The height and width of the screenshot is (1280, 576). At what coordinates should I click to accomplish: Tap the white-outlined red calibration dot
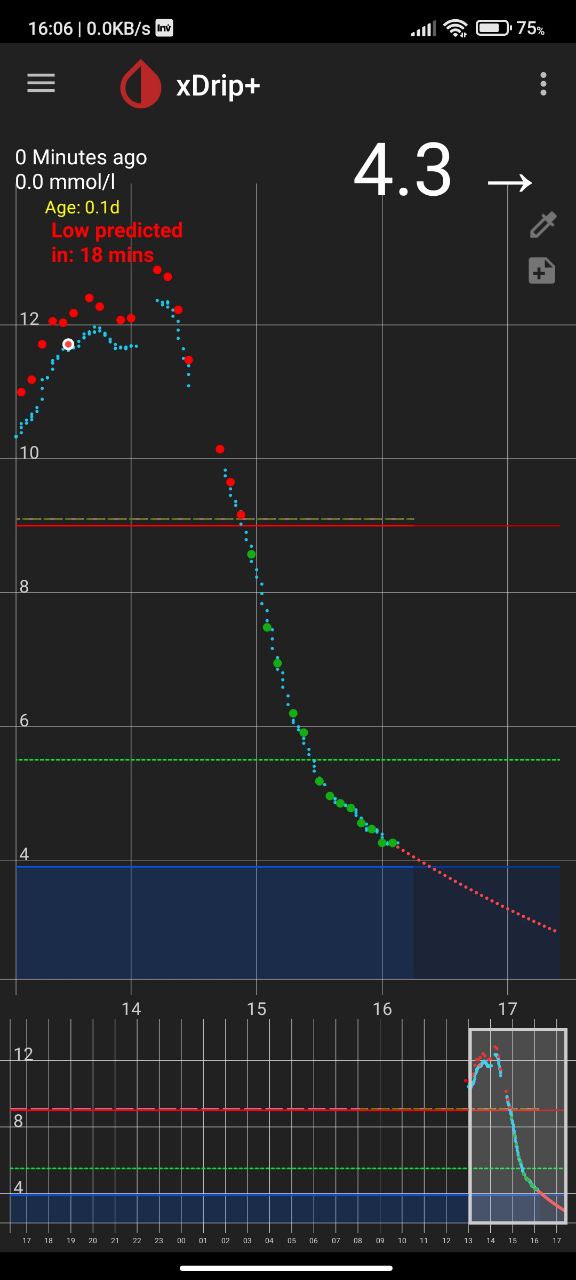pos(69,344)
